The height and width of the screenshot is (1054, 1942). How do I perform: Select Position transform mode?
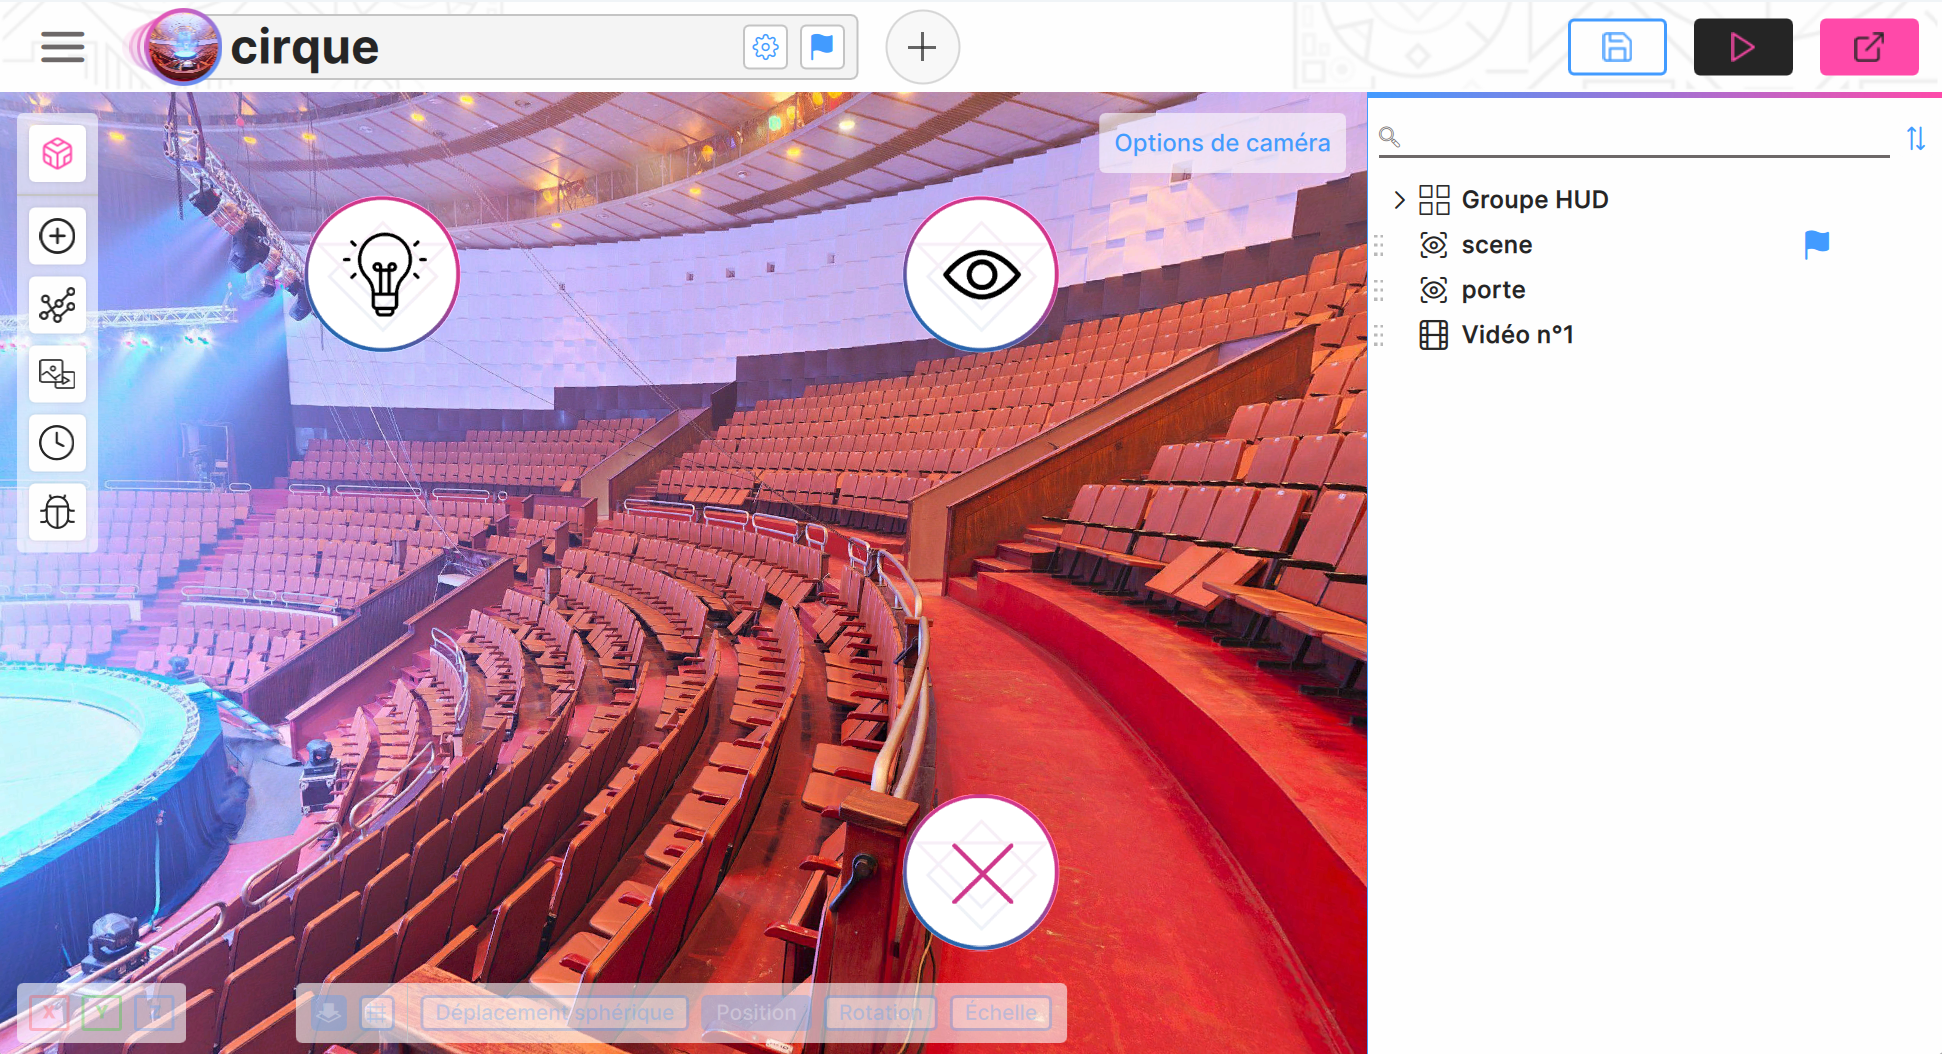[x=756, y=1013]
